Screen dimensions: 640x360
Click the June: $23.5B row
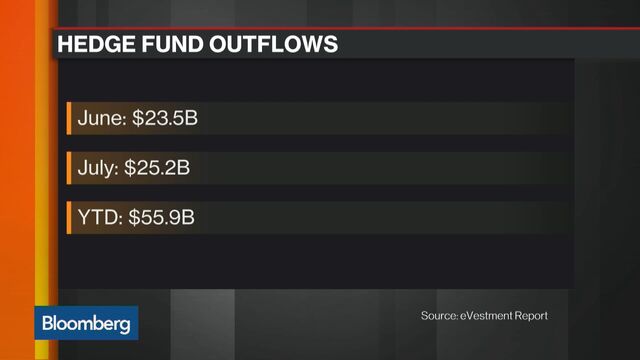click(x=318, y=118)
